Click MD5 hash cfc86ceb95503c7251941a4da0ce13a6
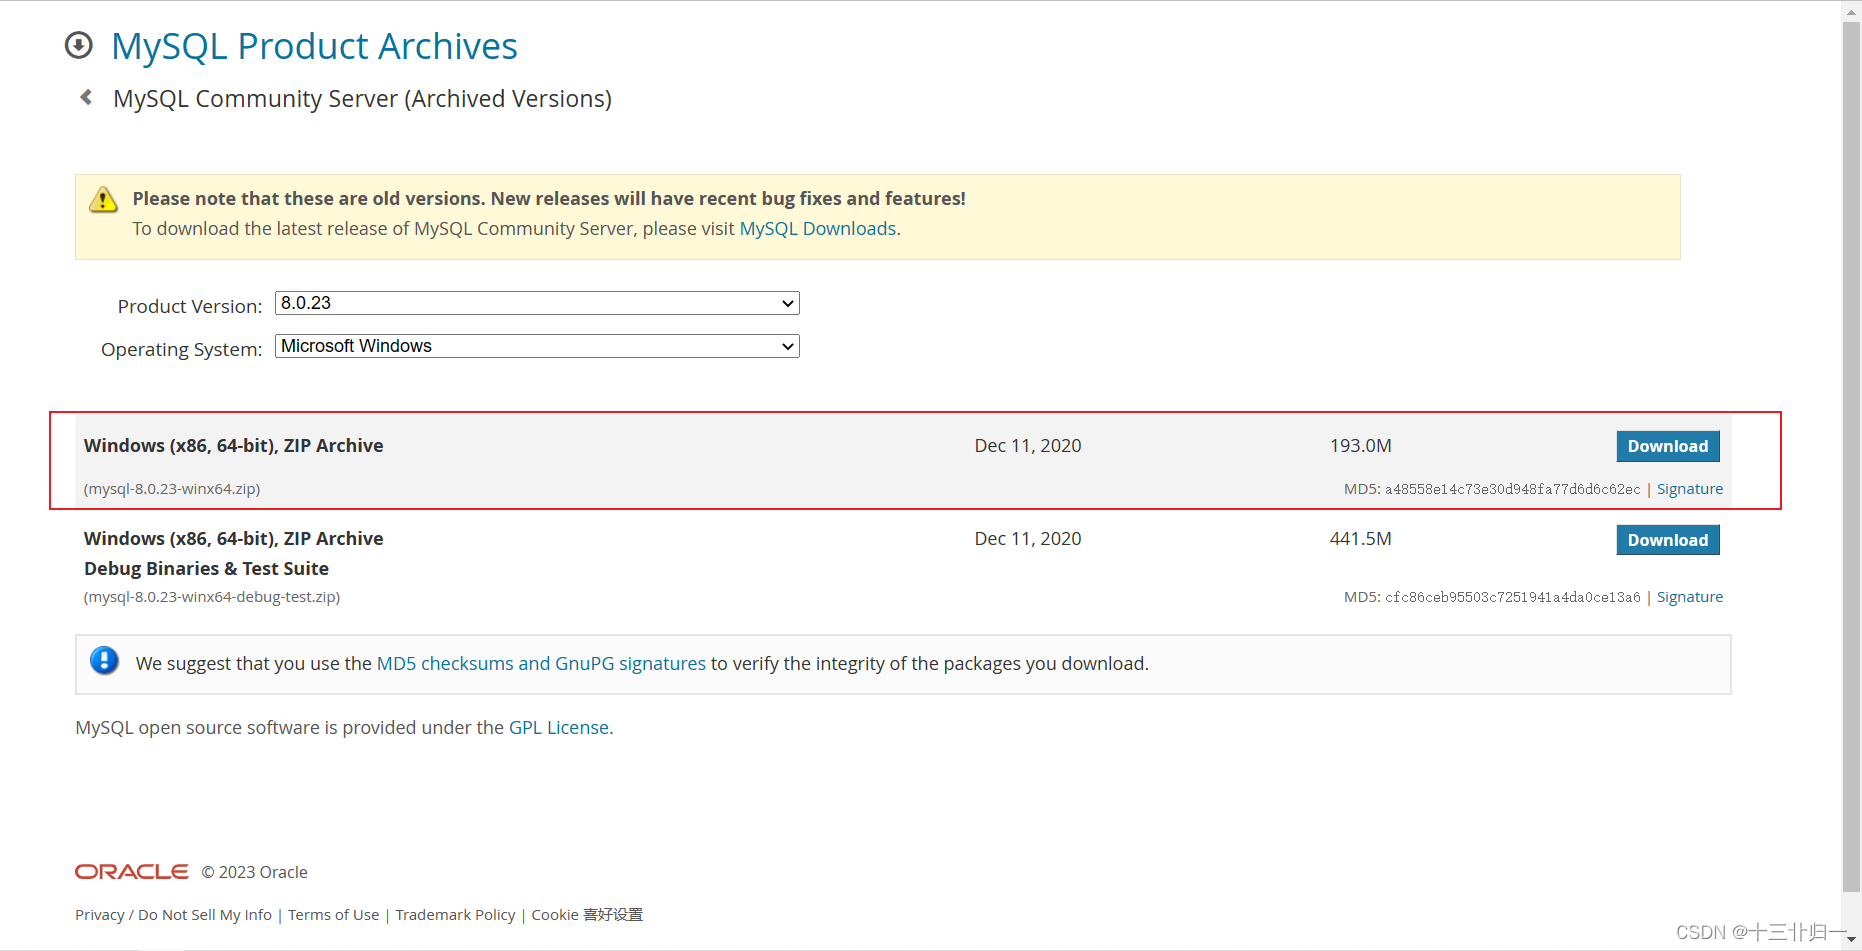This screenshot has width=1862, height=951. tap(1512, 597)
